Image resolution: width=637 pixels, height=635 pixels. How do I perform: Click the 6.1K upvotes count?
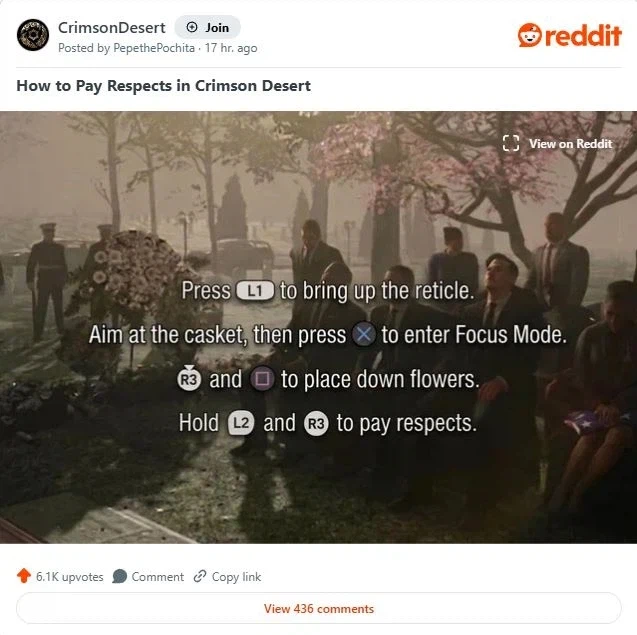tap(70, 577)
